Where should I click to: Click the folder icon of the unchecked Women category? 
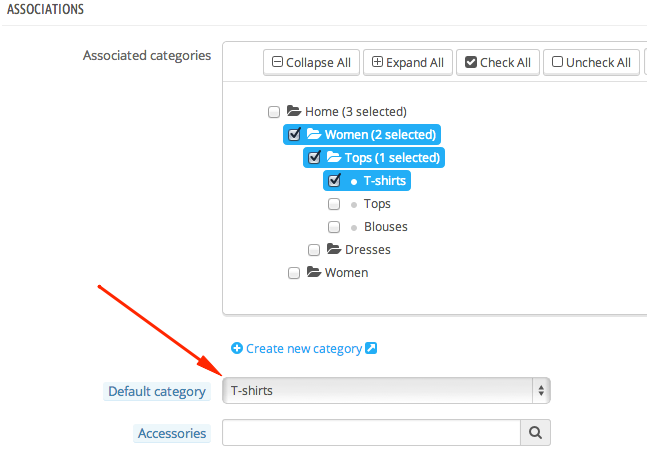point(314,272)
